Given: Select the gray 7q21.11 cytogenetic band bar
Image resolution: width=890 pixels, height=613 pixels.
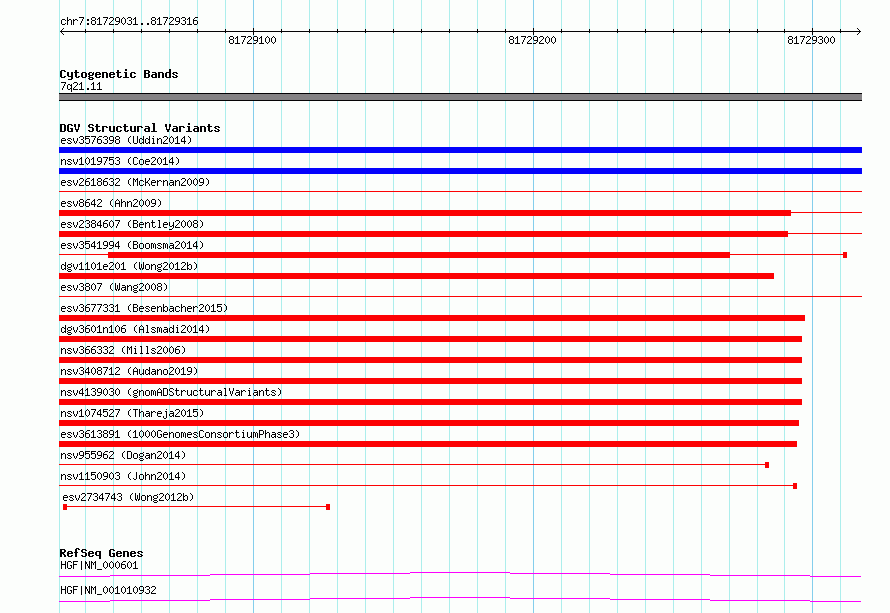Looking at the screenshot, I should pyautogui.click(x=460, y=97).
